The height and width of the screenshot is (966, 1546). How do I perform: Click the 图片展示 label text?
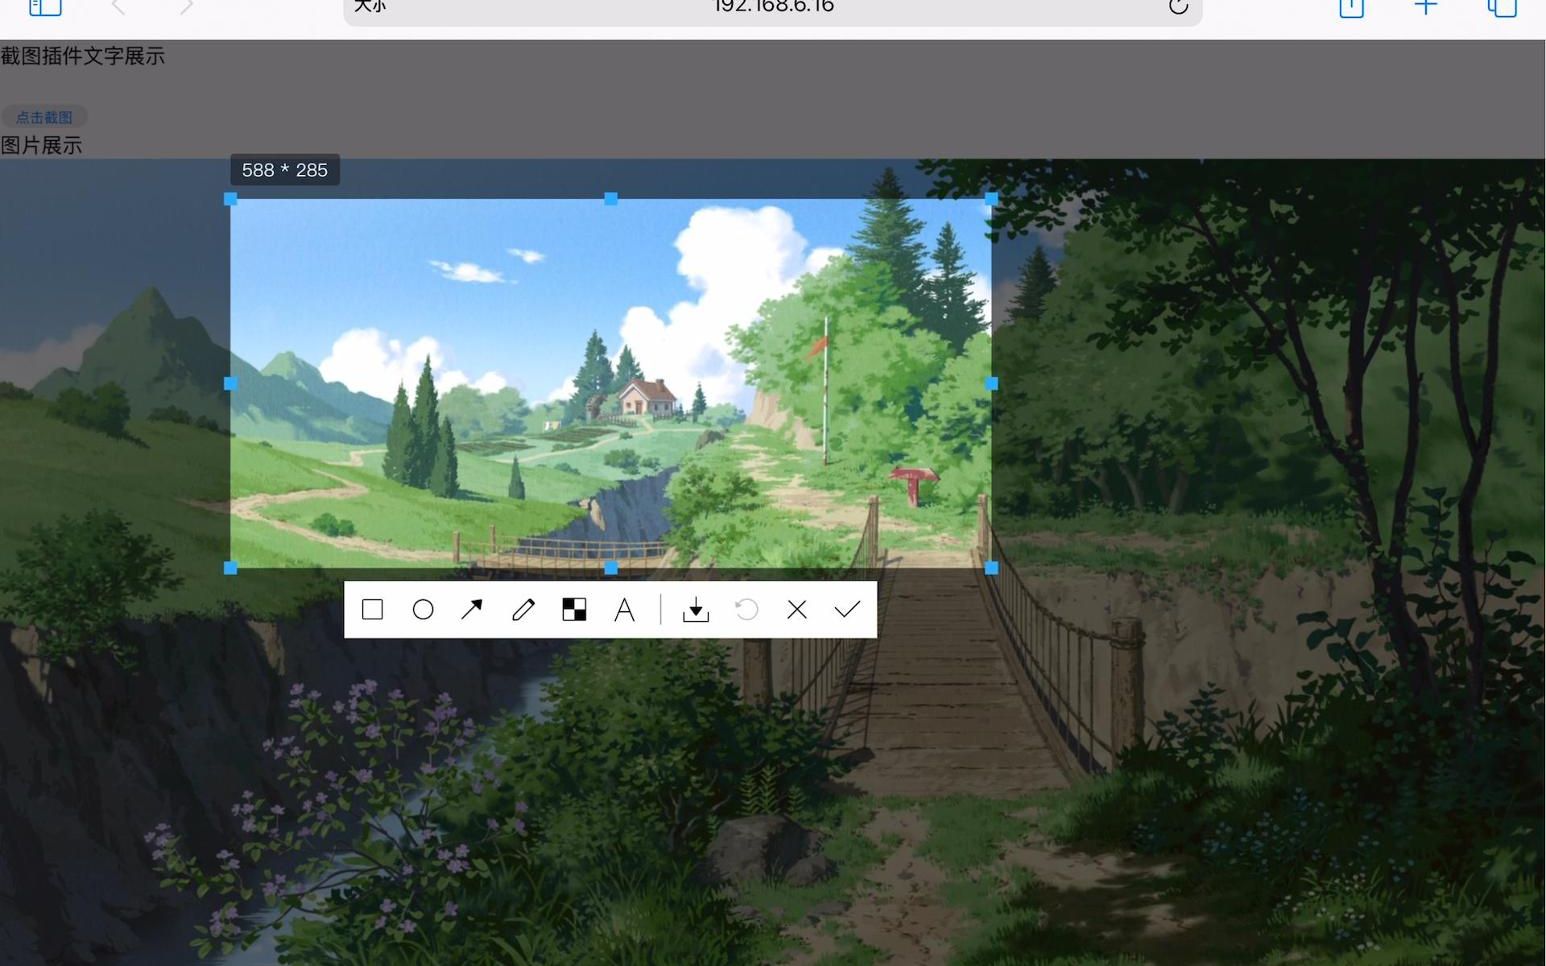tap(41, 145)
